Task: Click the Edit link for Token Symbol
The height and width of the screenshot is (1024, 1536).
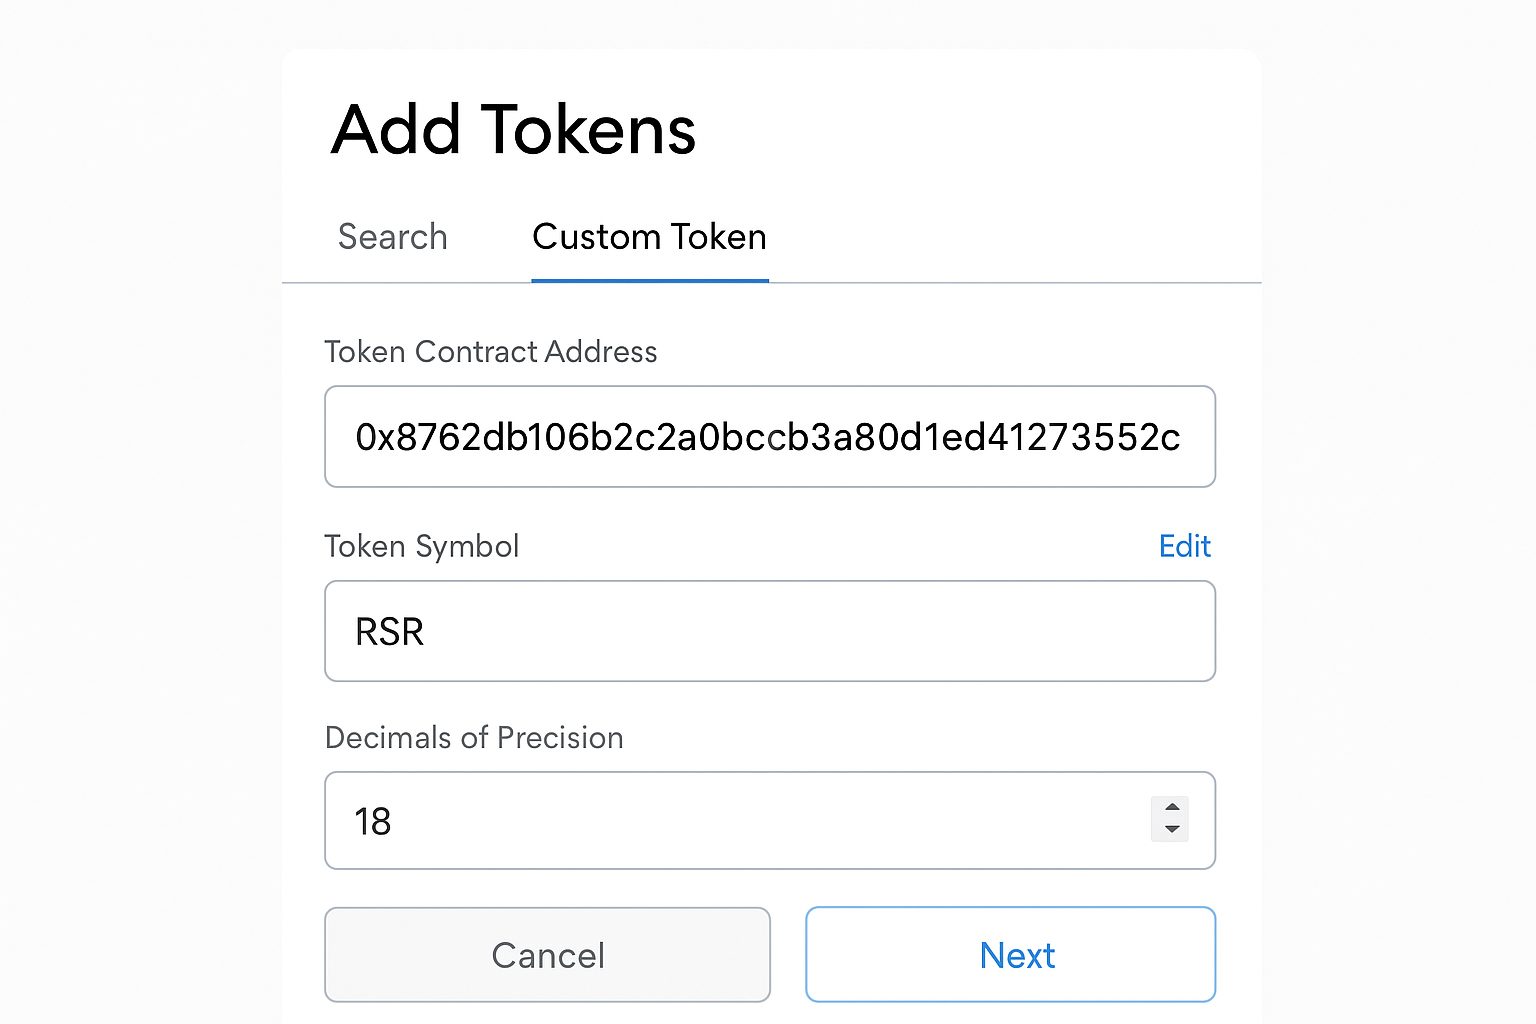Action: tap(1184, 546)
